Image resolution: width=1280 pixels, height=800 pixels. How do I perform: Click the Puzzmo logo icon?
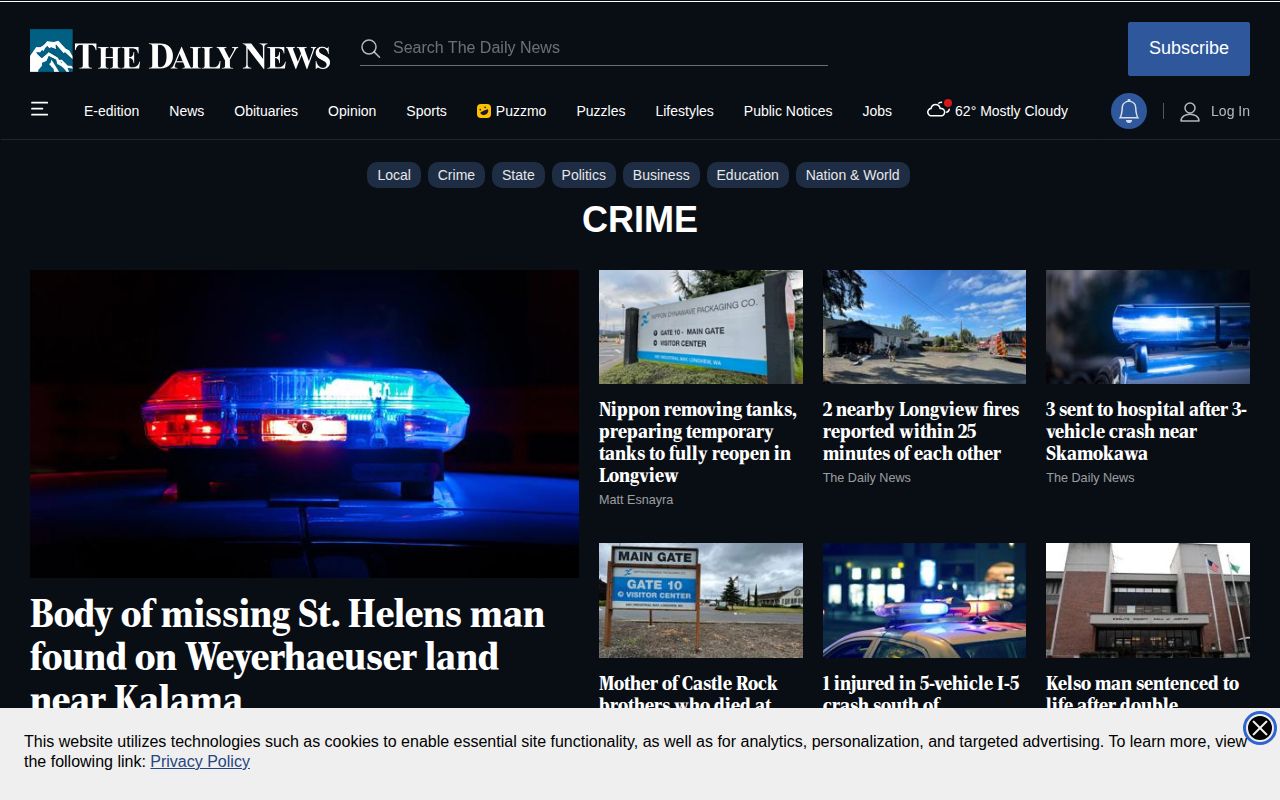pyautogui.click(x=484, y=111)
